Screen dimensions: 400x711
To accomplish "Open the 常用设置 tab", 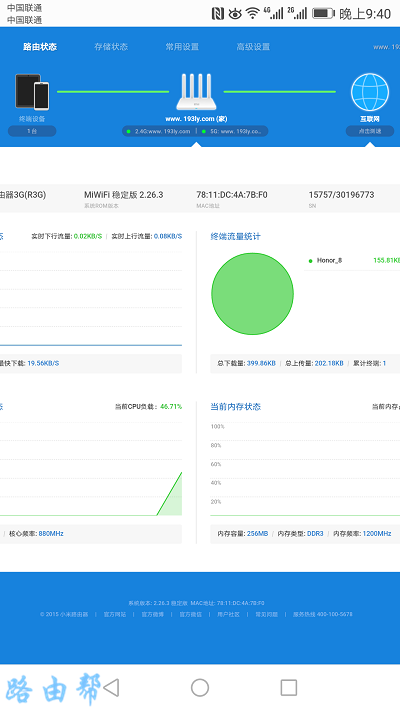I will (x=182, y=47).
